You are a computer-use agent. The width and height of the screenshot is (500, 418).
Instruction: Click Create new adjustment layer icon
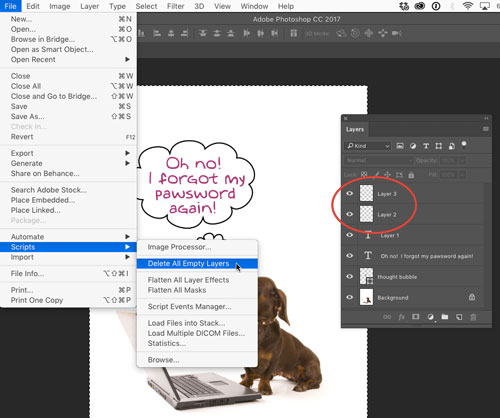click(430, 317)
